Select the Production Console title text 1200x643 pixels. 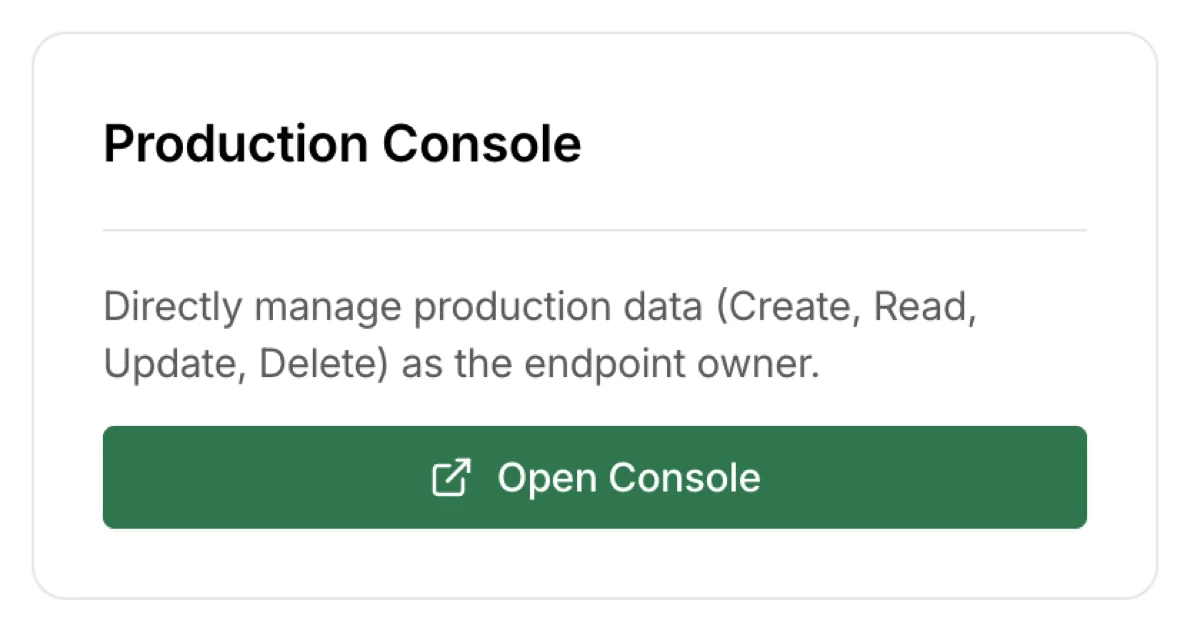[342, 143]
